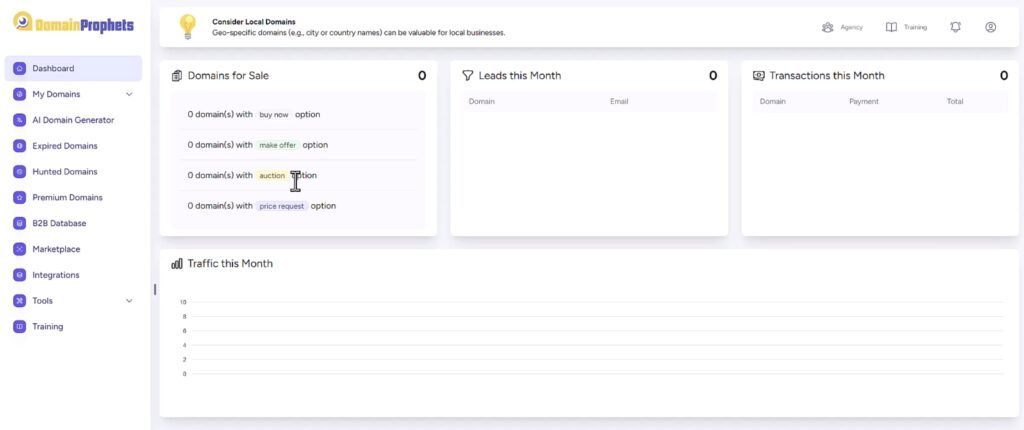Click the My Domains sidebar icon
This screenshot has width=1024, height=430.
(20, 94)
